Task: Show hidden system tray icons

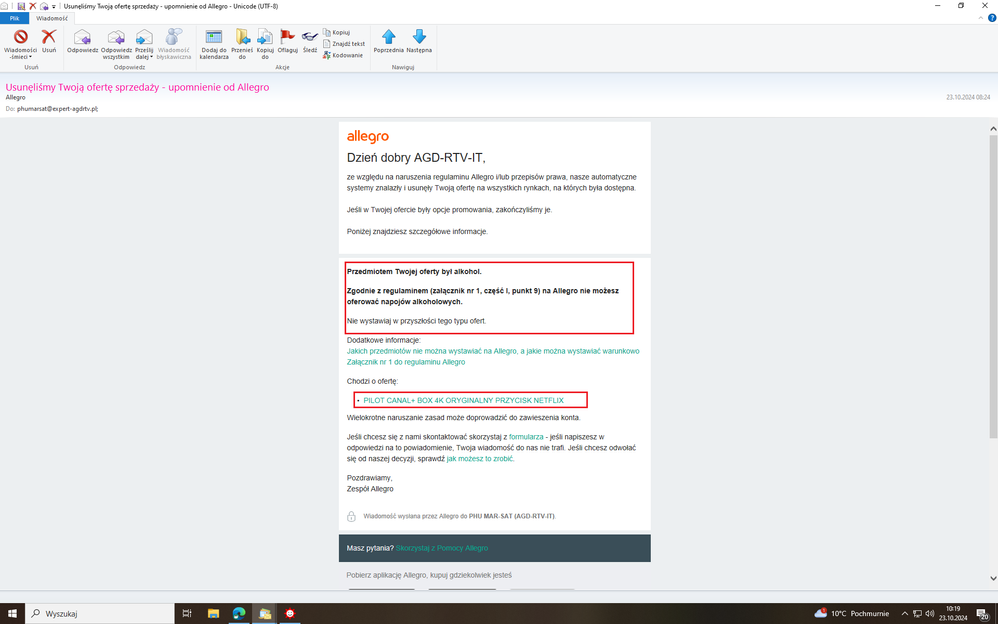Action: pos(904,613)
